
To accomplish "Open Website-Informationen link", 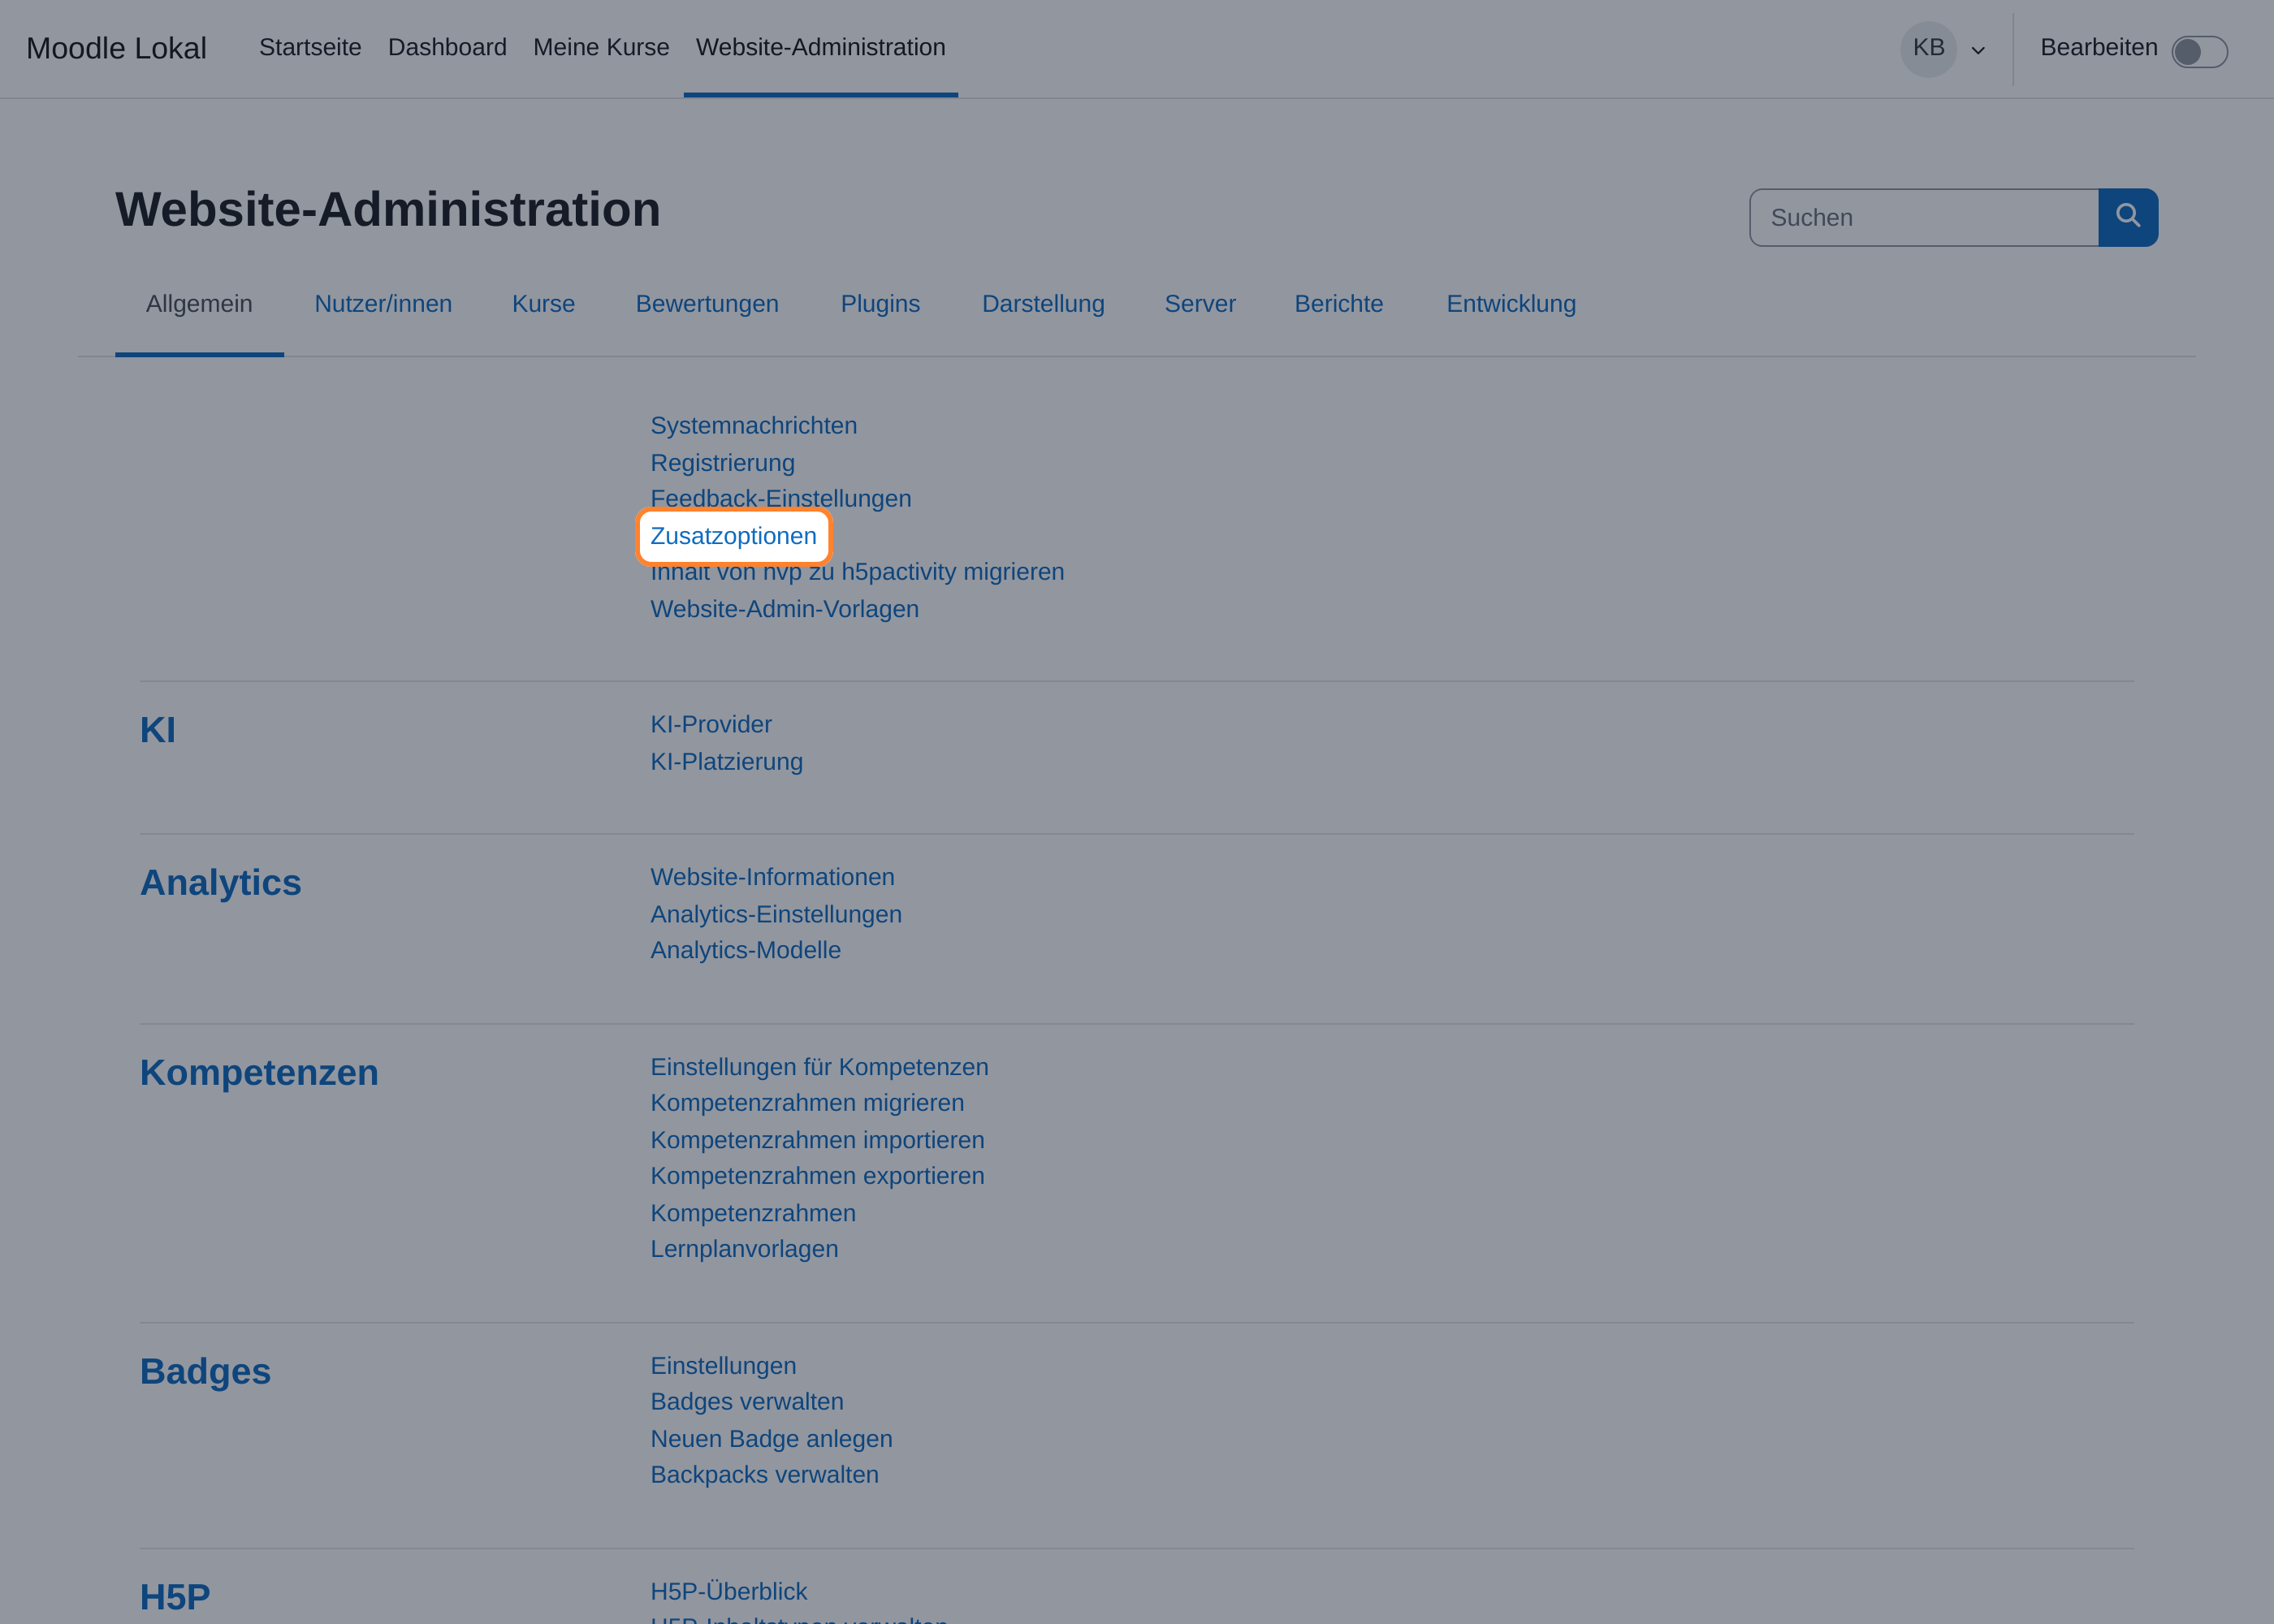I will click(x=772, y=877).
